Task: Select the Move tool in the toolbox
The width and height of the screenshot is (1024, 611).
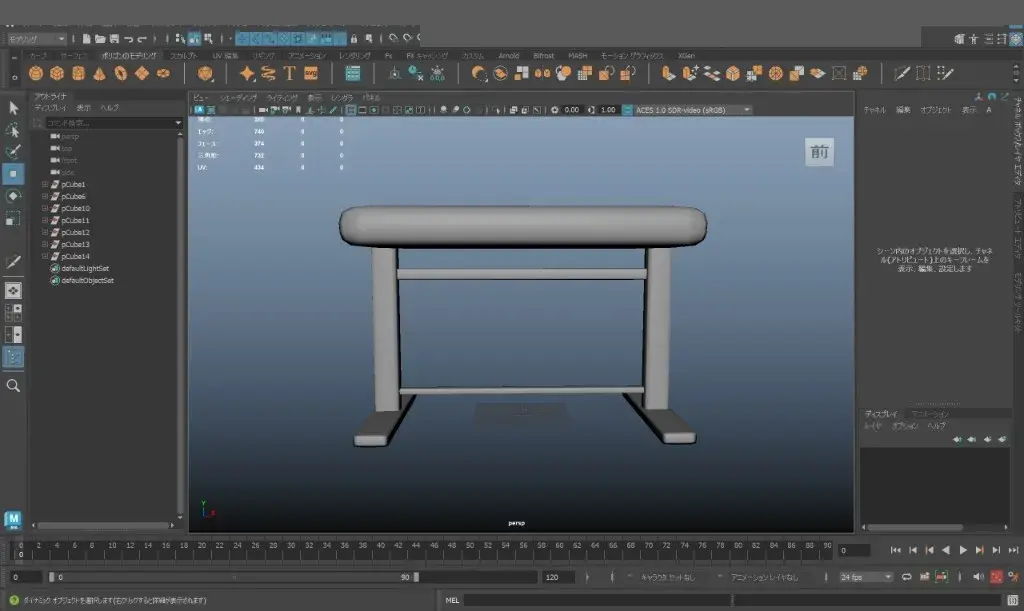Action: (x=13, y=174)
